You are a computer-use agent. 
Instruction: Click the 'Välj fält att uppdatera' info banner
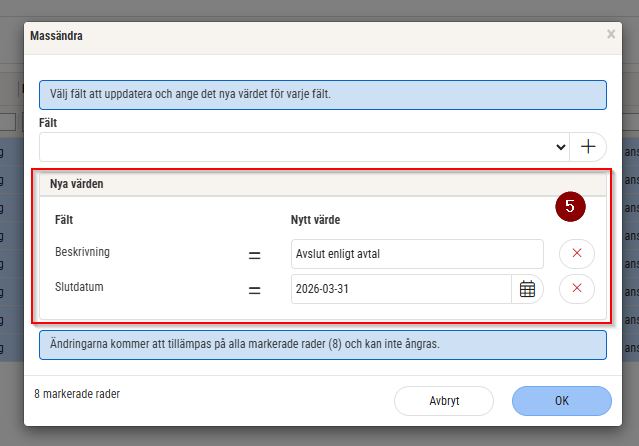(x=322, y=94)
